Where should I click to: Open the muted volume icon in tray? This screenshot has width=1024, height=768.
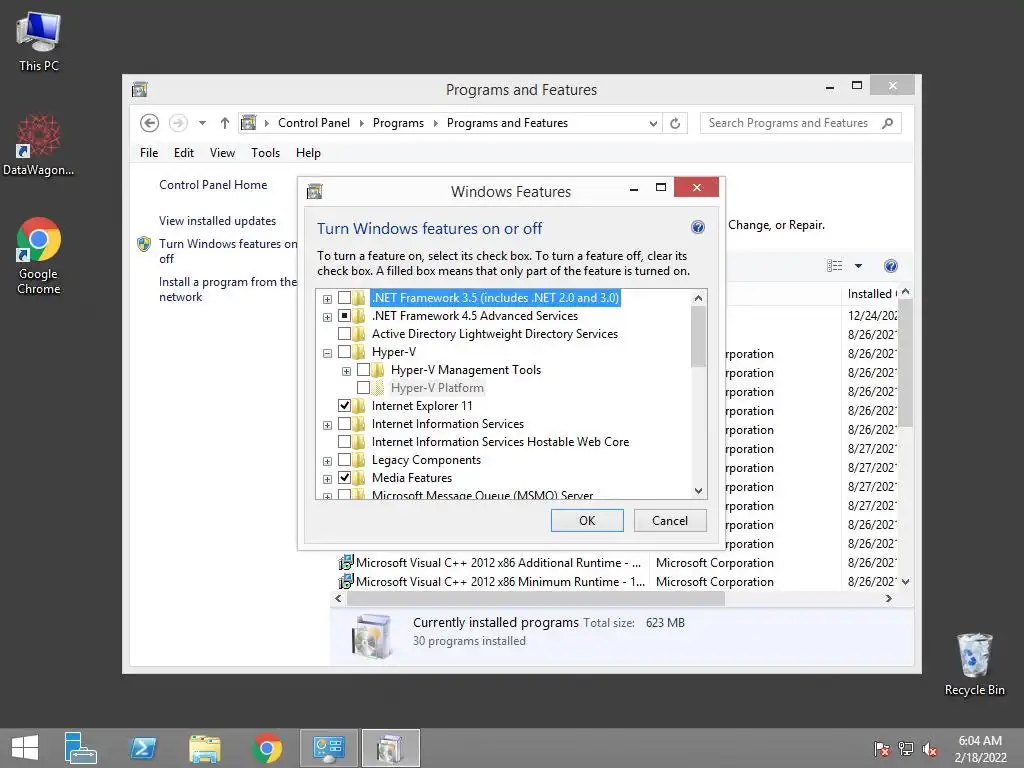(930, 748)
